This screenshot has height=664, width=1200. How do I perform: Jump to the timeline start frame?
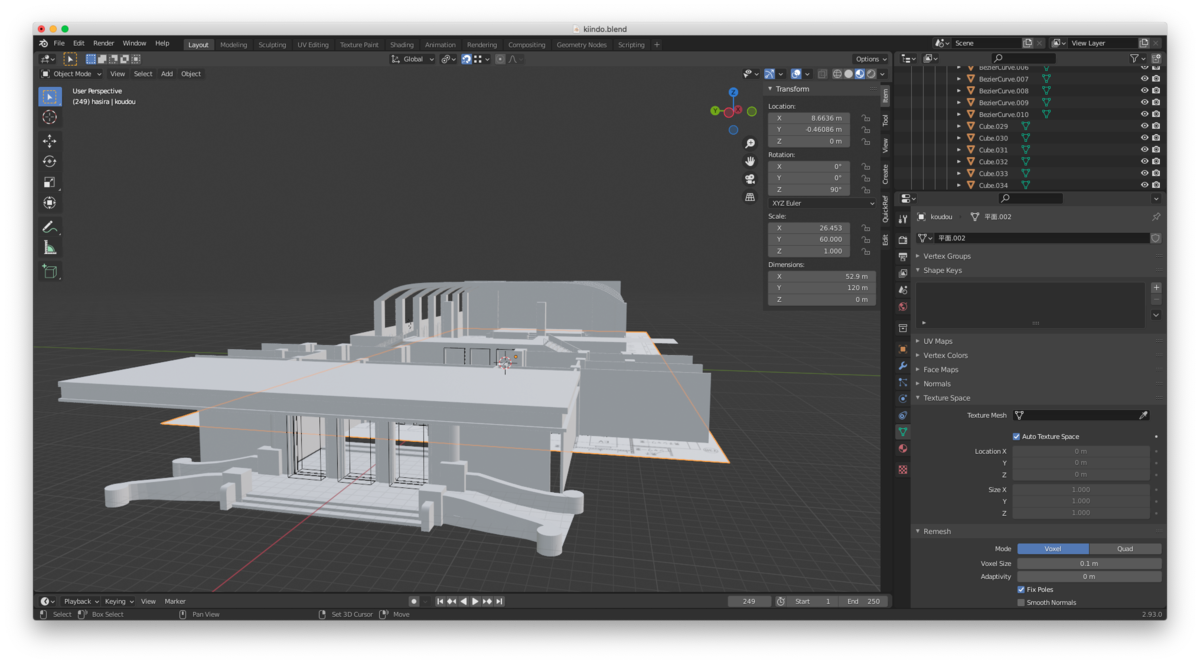(x=440, y=601)
